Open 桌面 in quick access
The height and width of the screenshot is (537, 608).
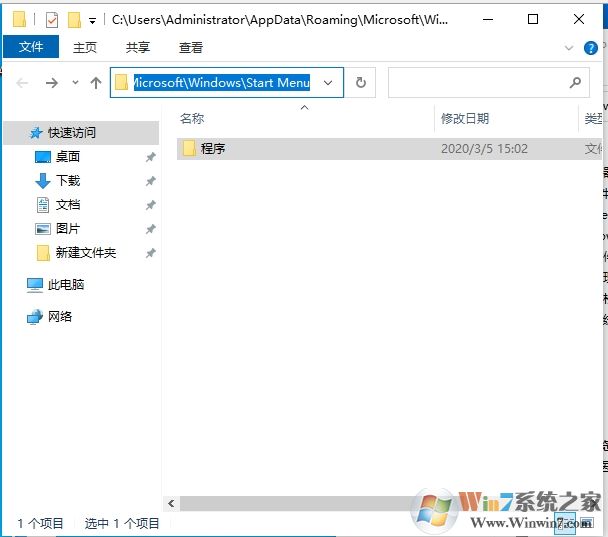(x=68, y=157)
